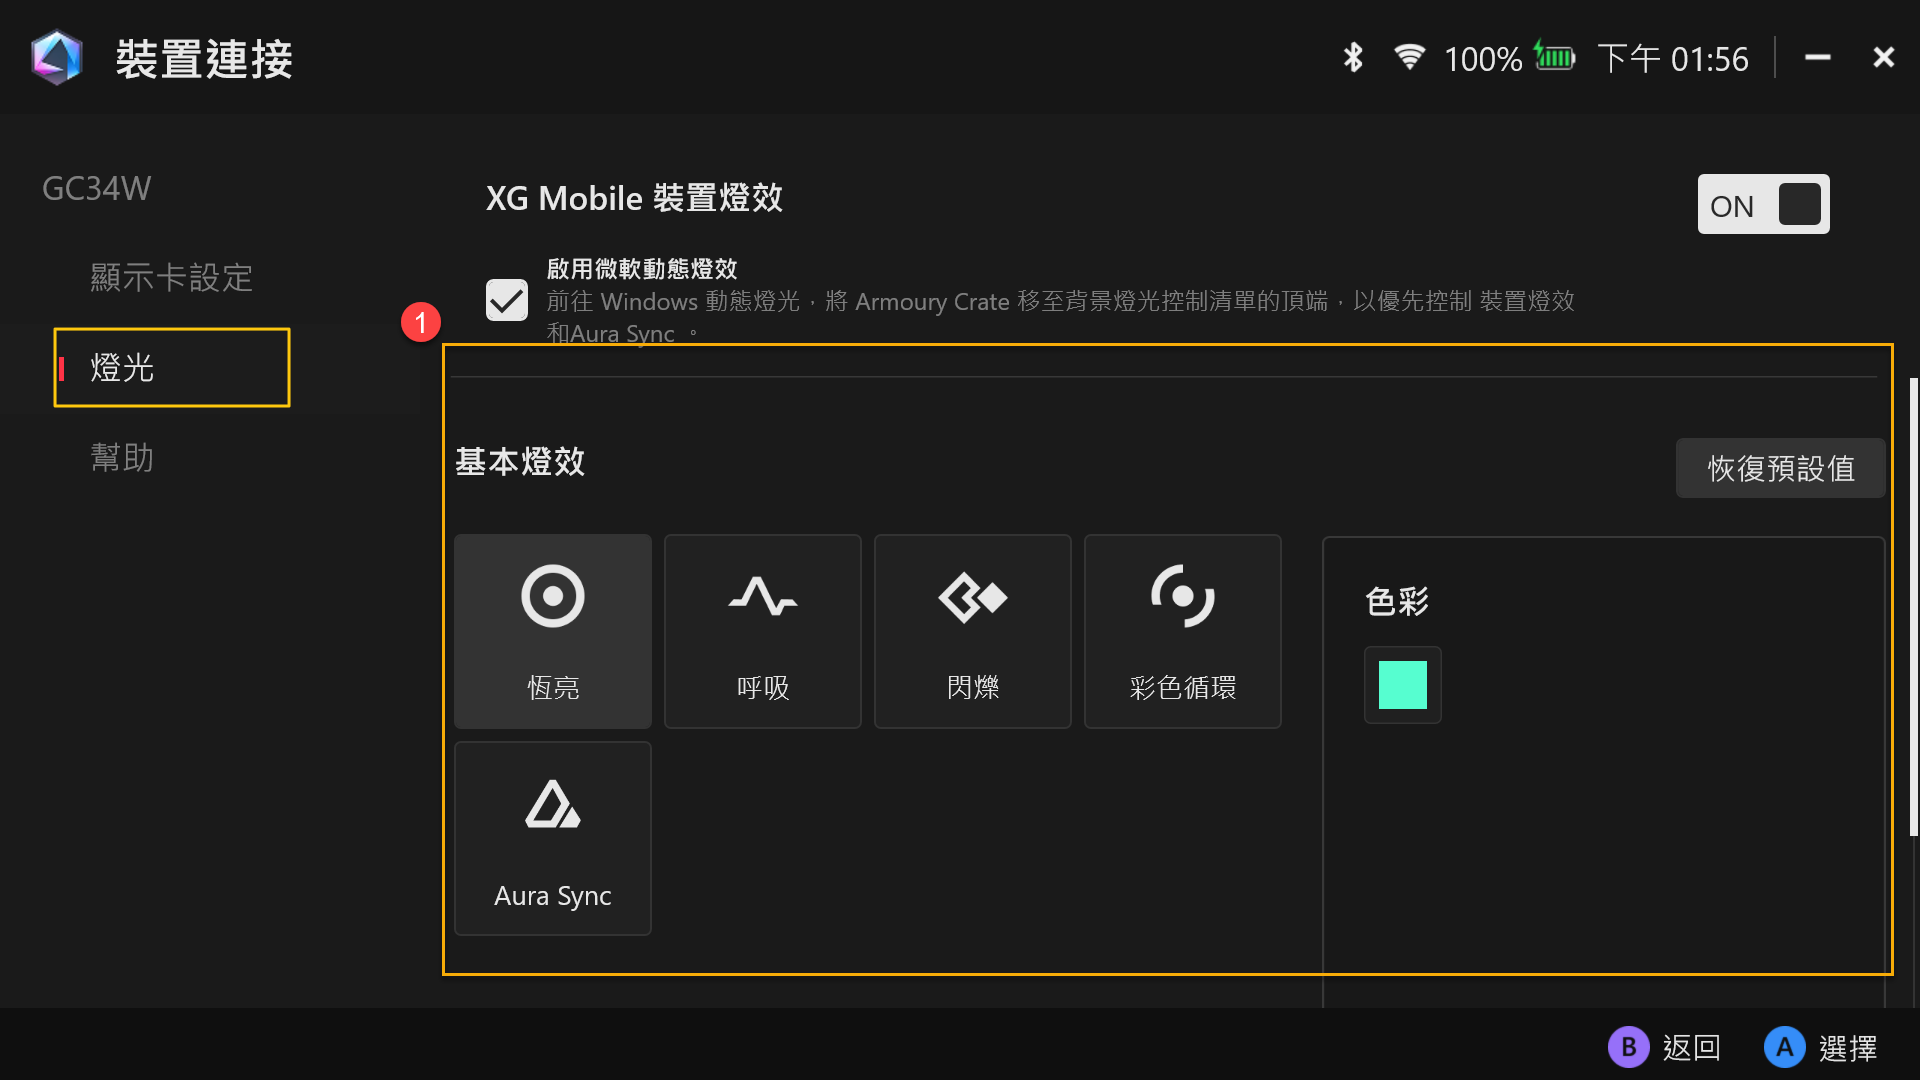
Task: Click the vertical scrollbar on the right
Action: pyautogui.click(x=1913, y=607)
